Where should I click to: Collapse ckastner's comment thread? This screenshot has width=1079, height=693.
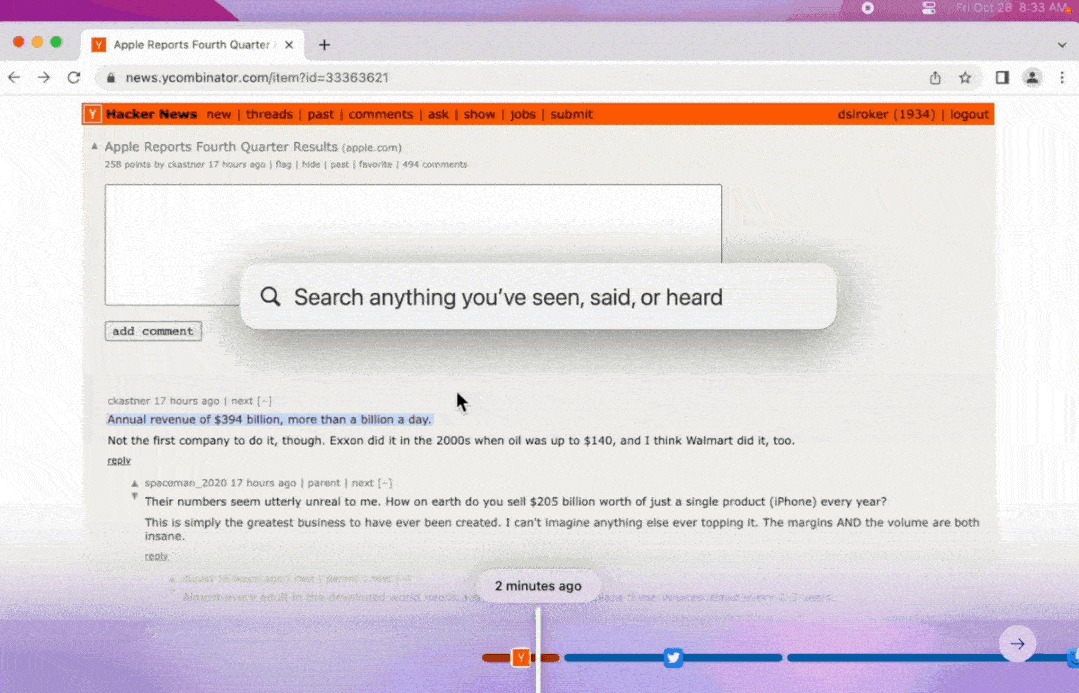click(x=264, y=401)
